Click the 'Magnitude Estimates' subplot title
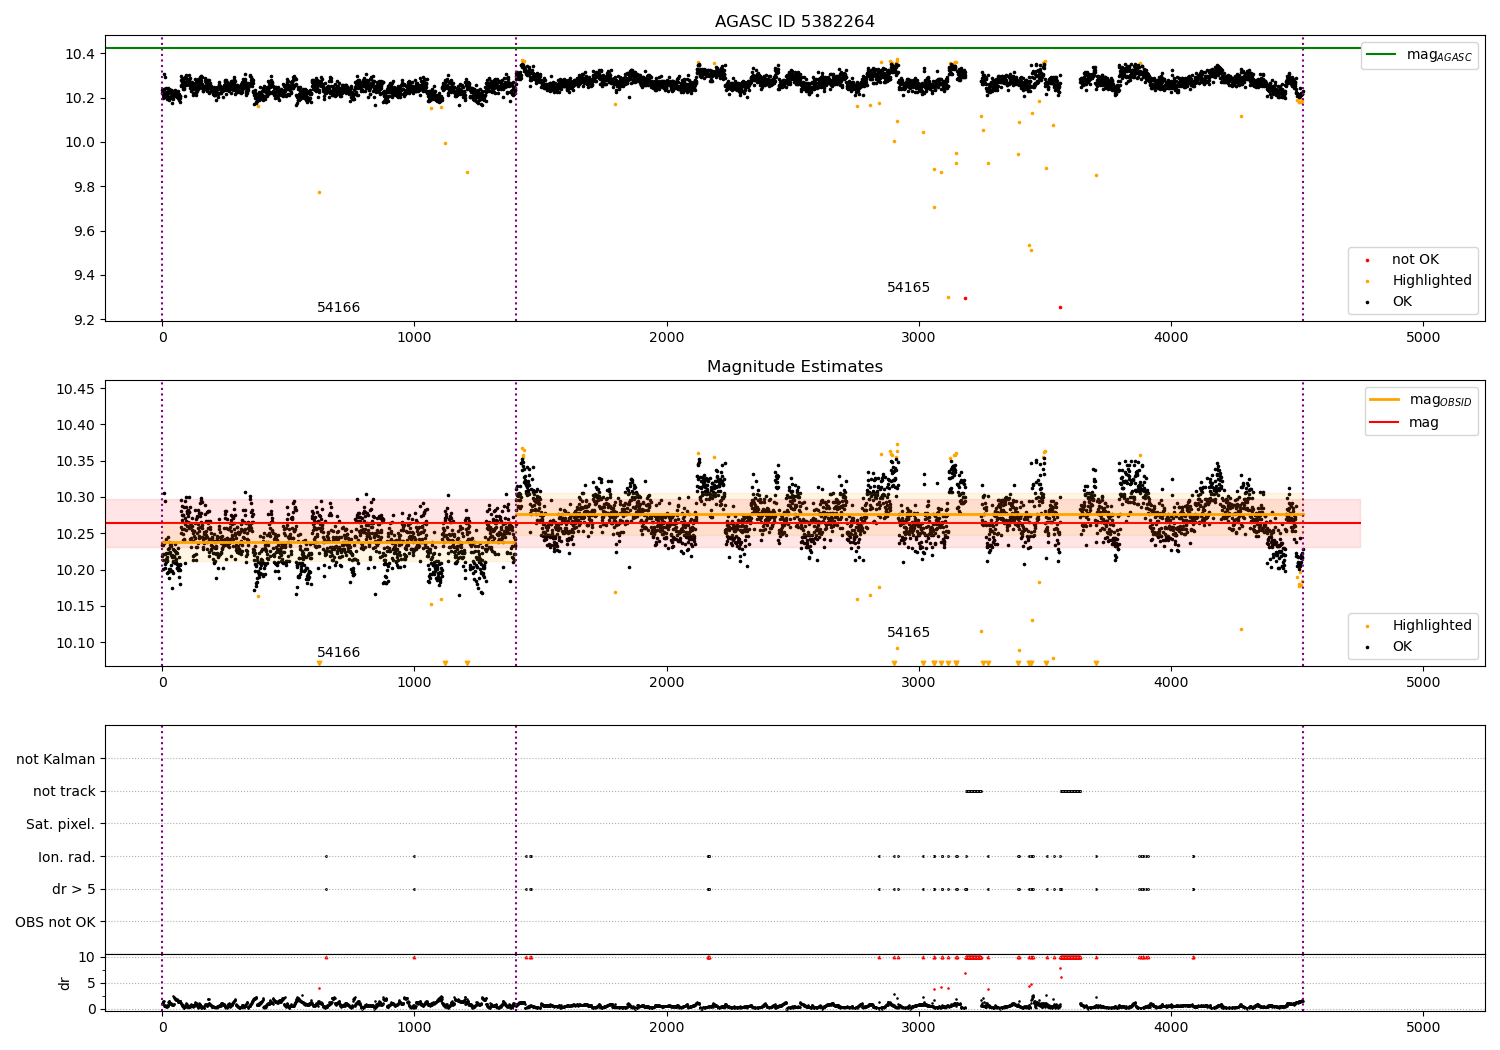 794,367
